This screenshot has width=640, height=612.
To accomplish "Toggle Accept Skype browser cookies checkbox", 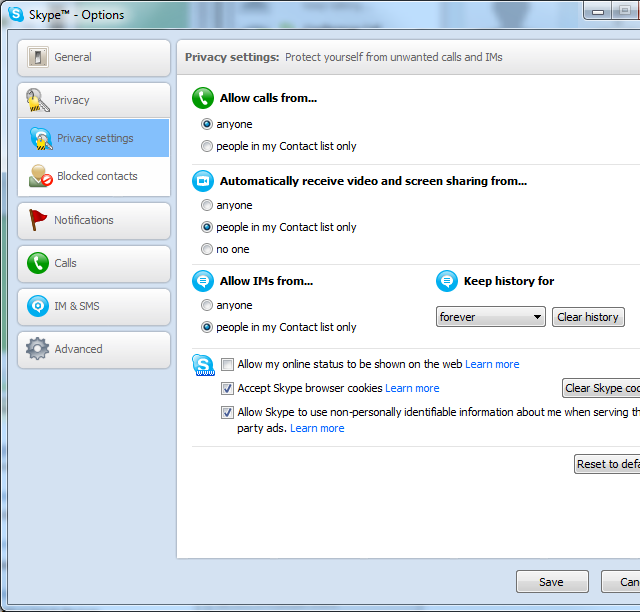I will tap(227, 388).
